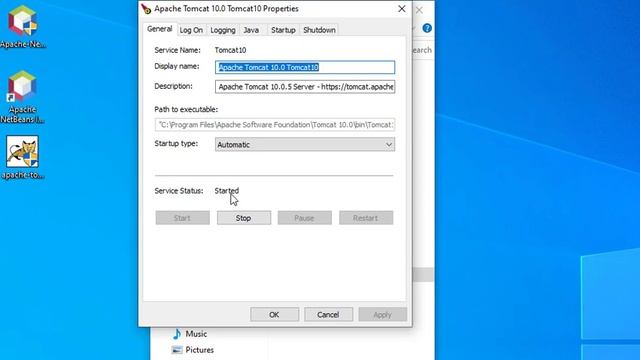Viewport: 640px width, 360px height.
Task: Click the Path to executable field
Action: [x=275, y=125]
